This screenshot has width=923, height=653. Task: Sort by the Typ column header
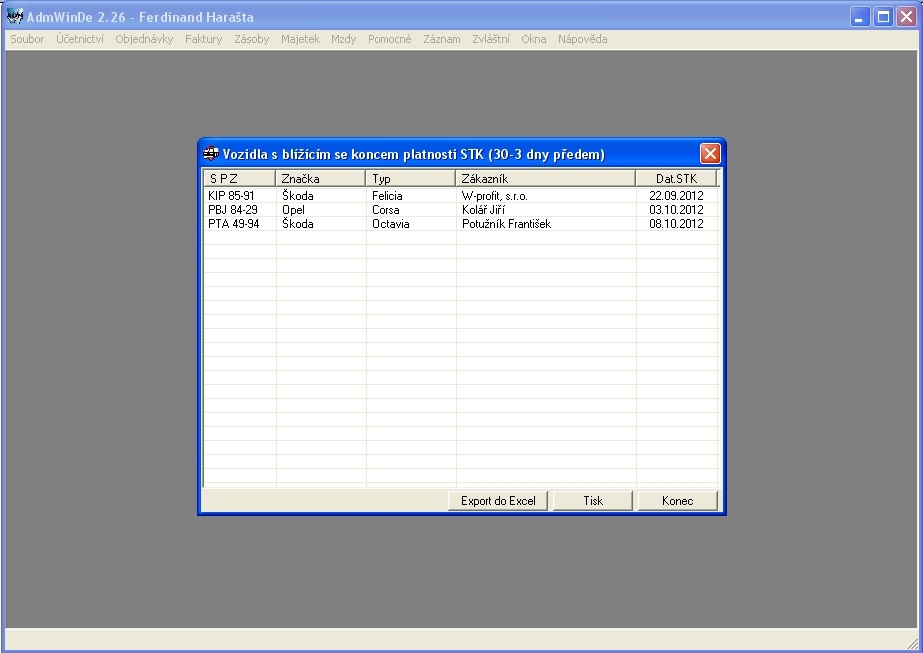click(410, 178)
